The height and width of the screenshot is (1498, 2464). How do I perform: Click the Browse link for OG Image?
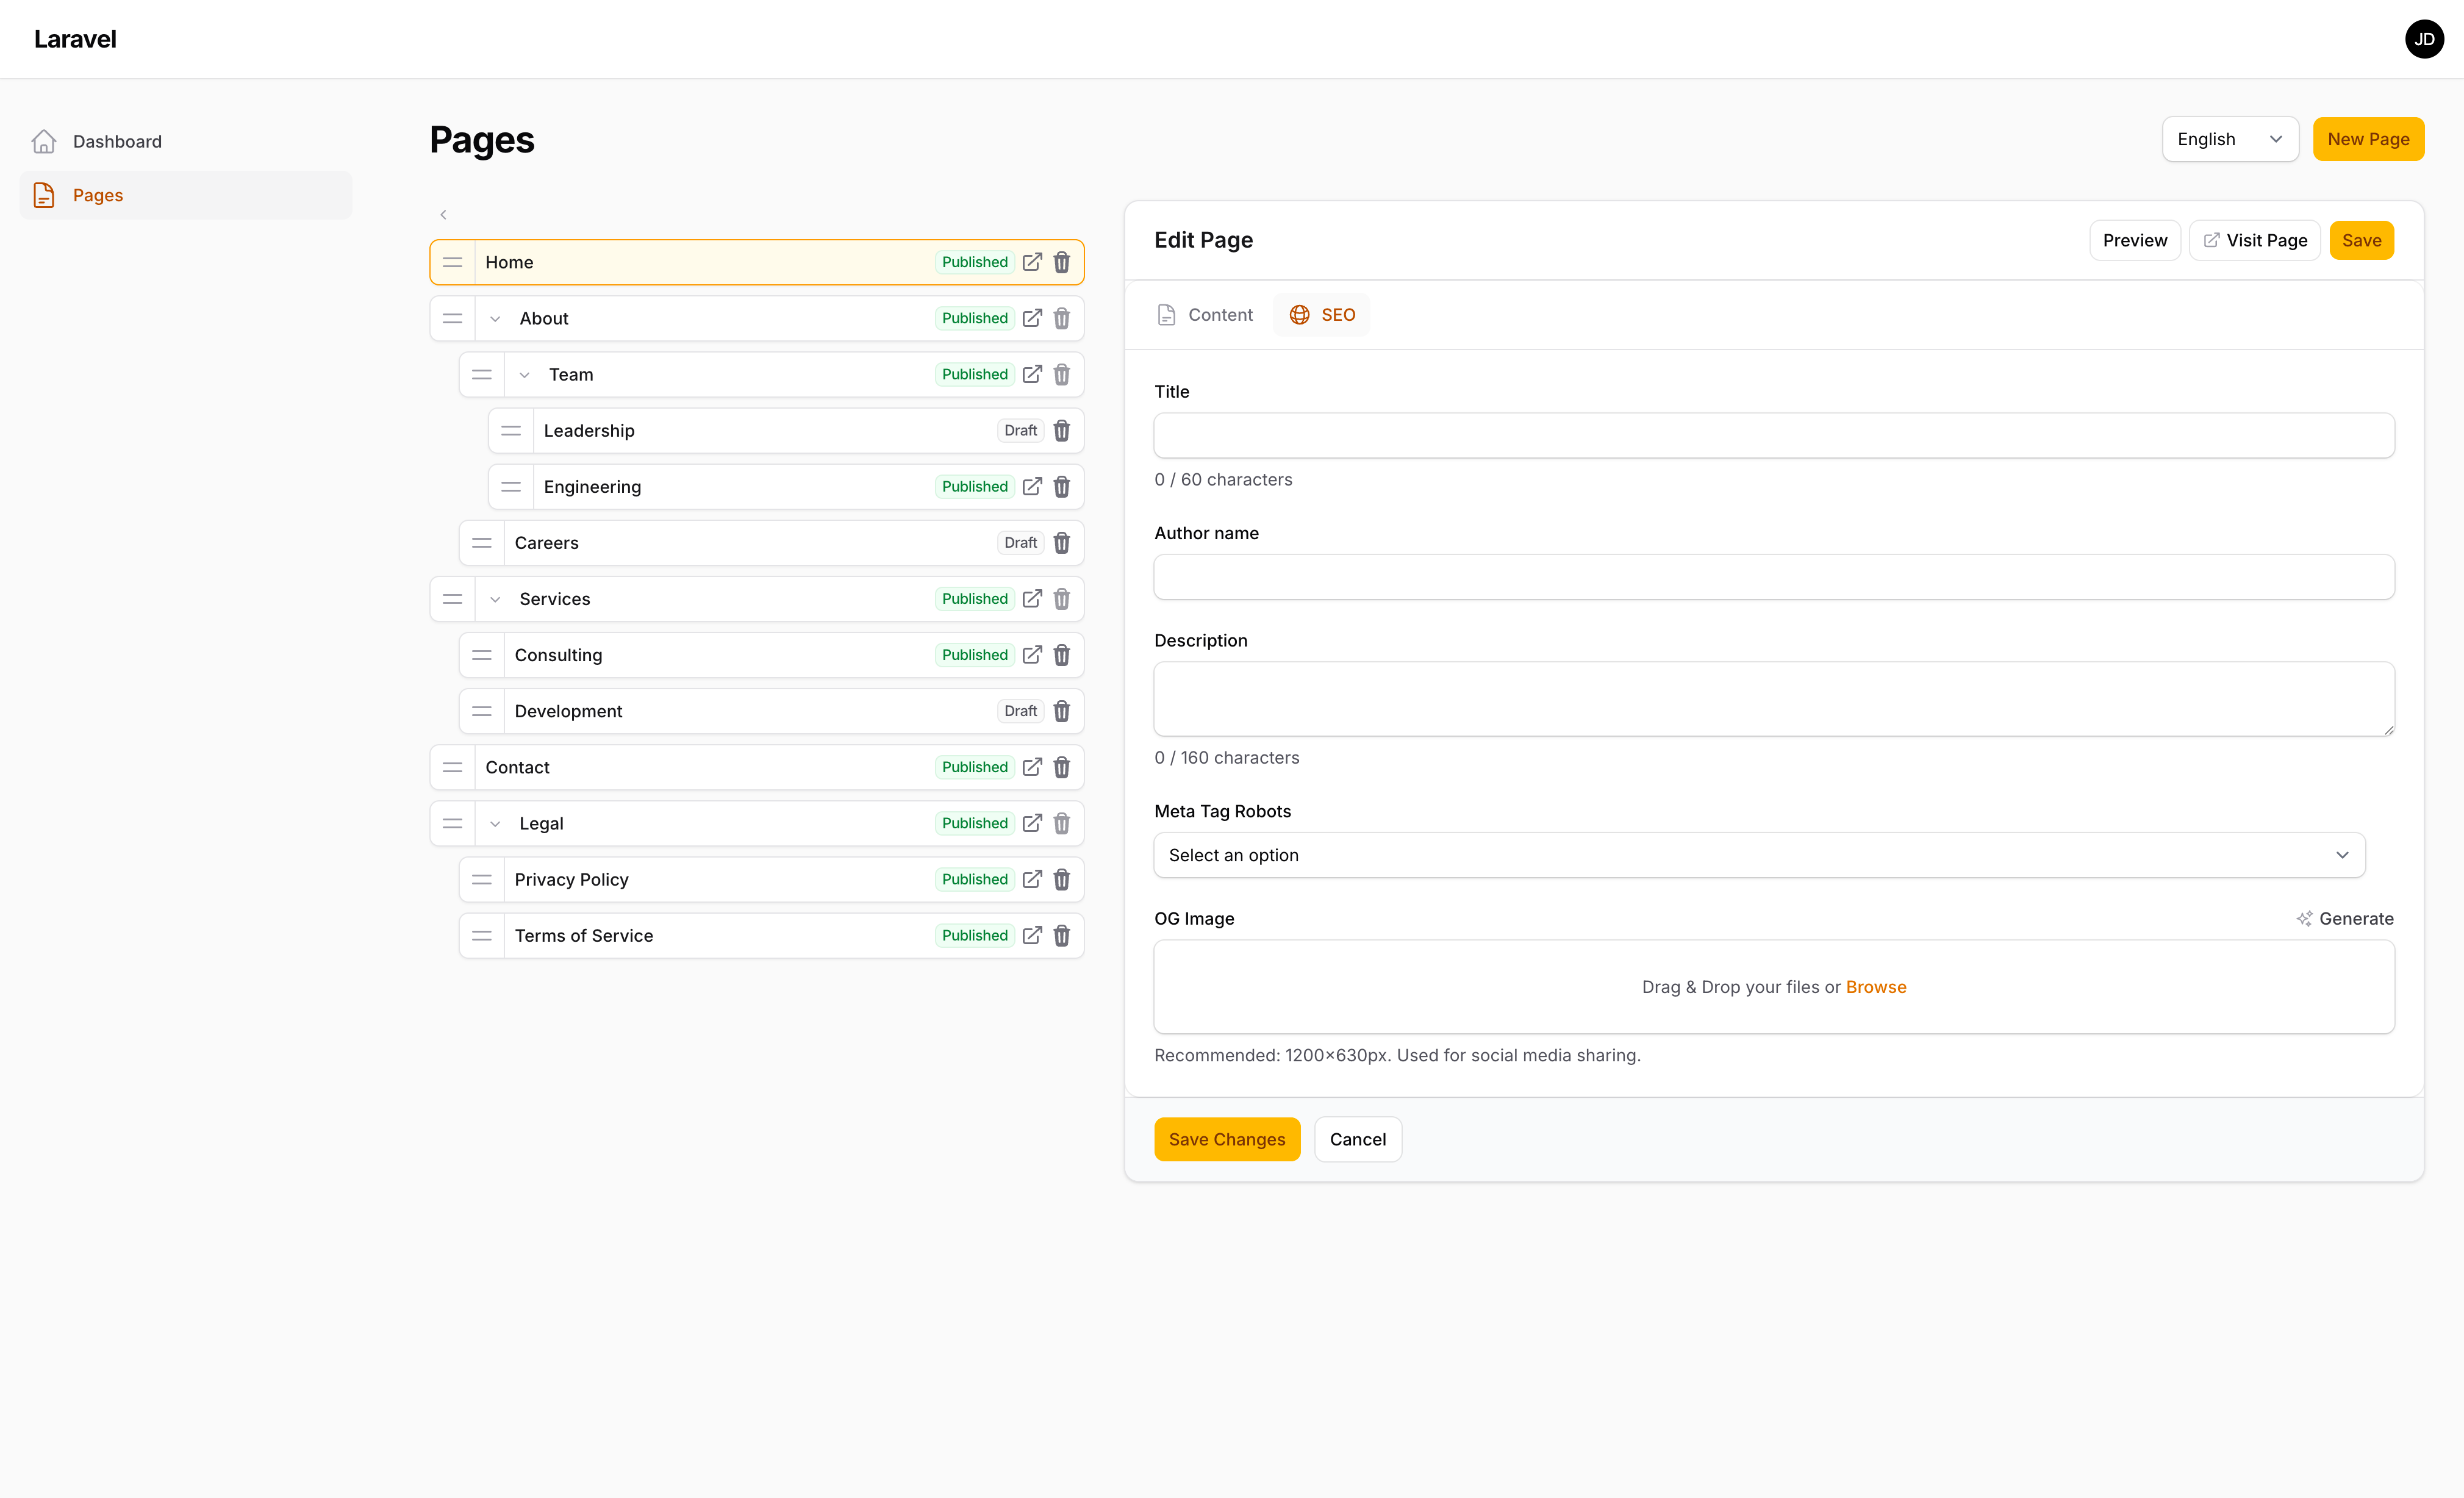click(1876, 987)
